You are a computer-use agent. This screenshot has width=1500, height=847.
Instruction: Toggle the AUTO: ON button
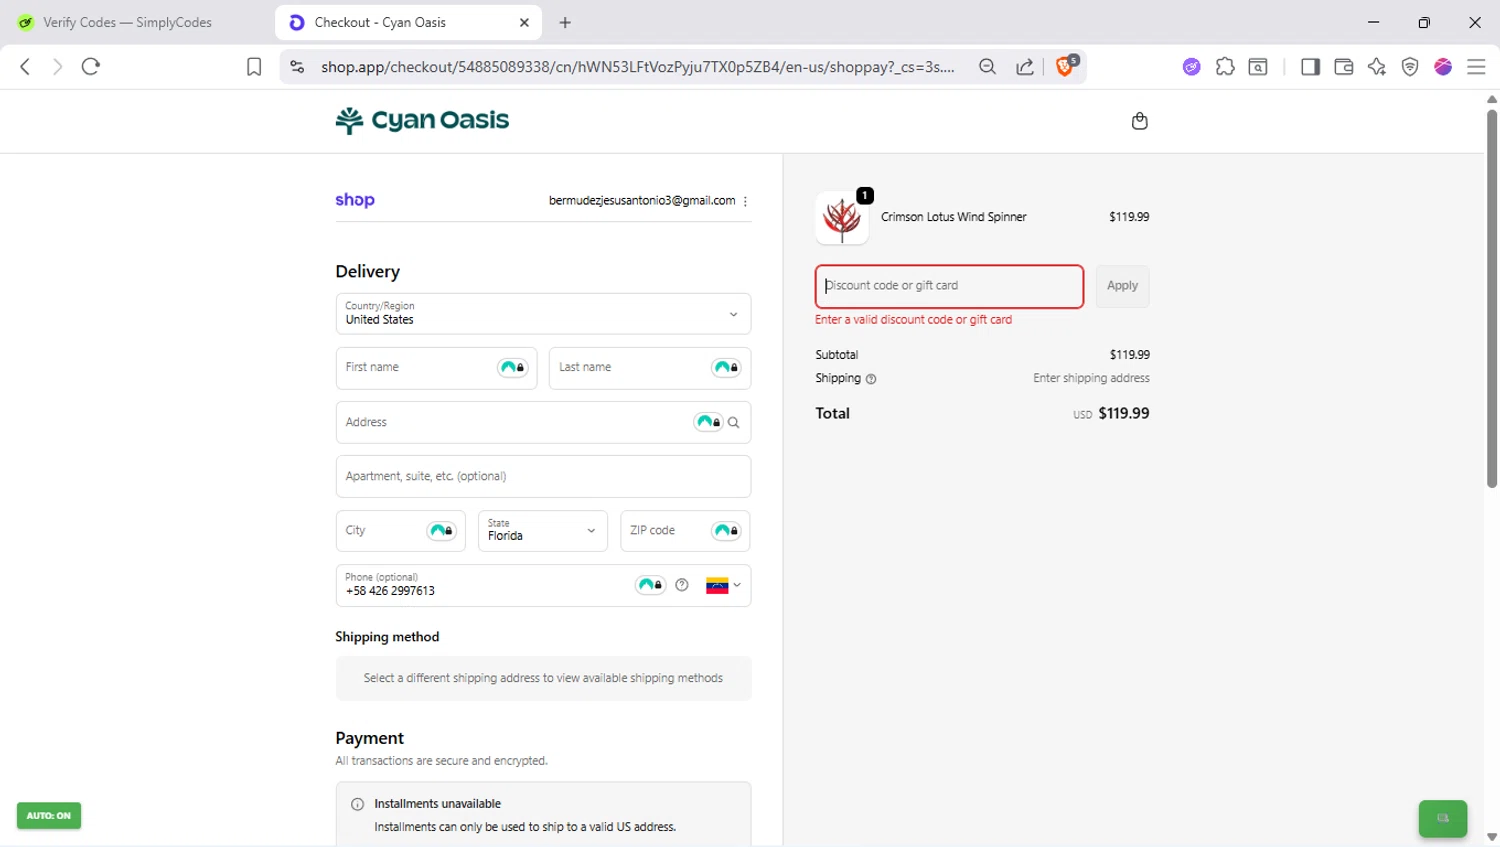click(49, 816)
